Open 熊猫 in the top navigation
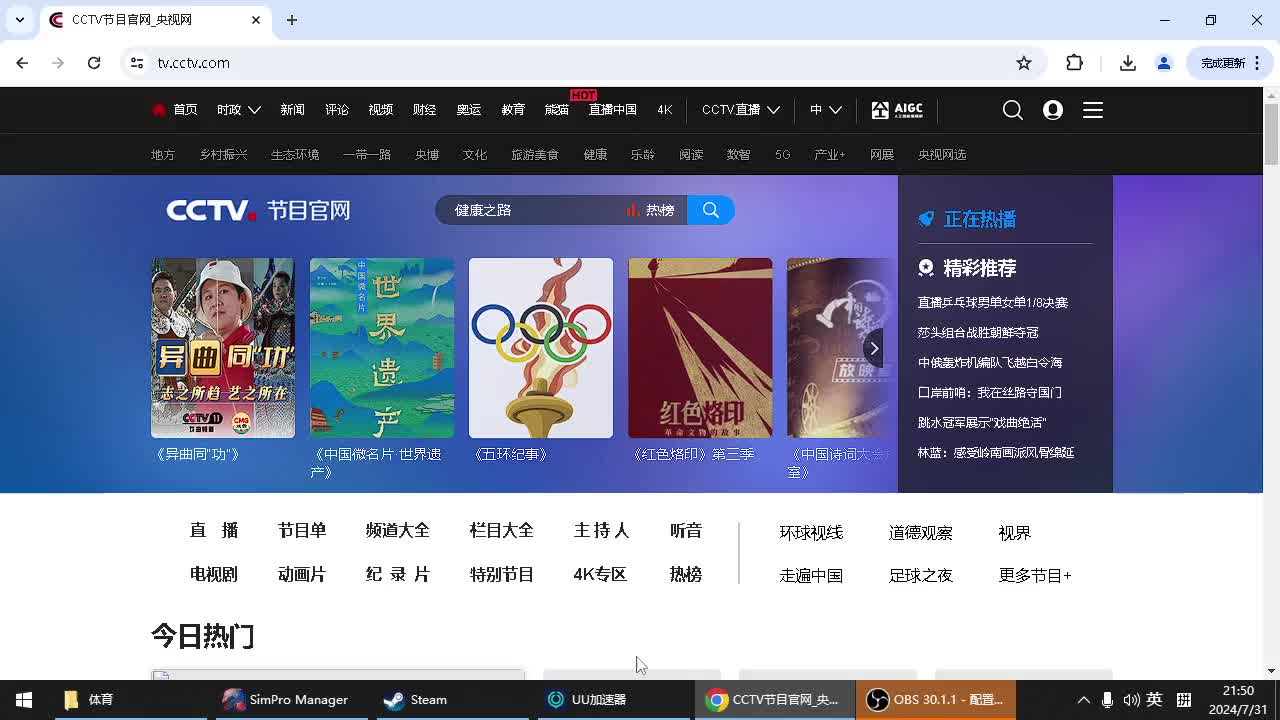This screenshot has width=1280, height=720. 557,110
